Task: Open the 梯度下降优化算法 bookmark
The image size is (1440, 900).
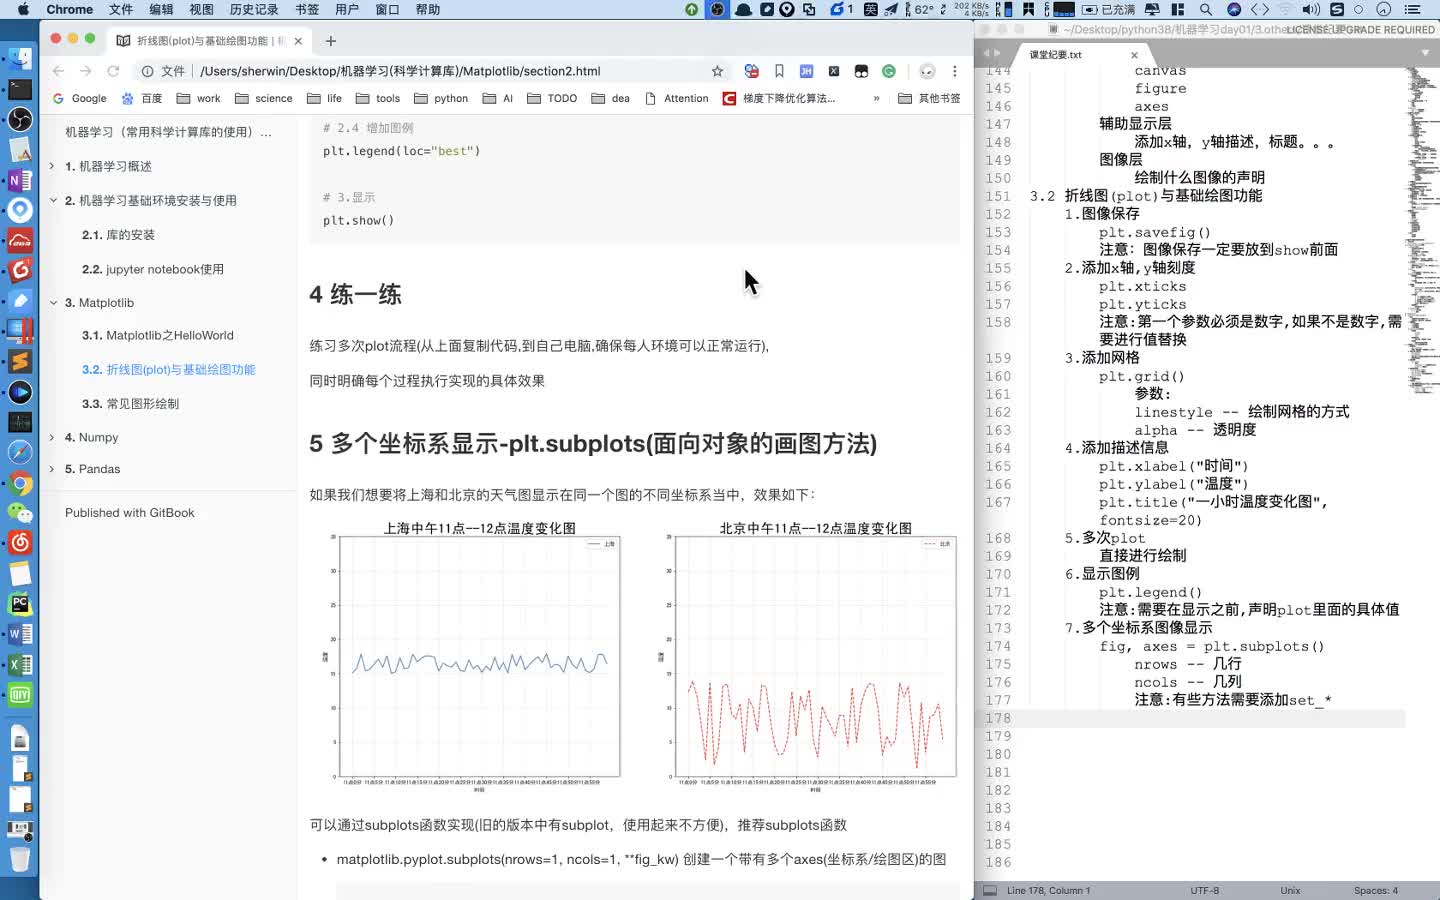Action: [x=779, y=98]
